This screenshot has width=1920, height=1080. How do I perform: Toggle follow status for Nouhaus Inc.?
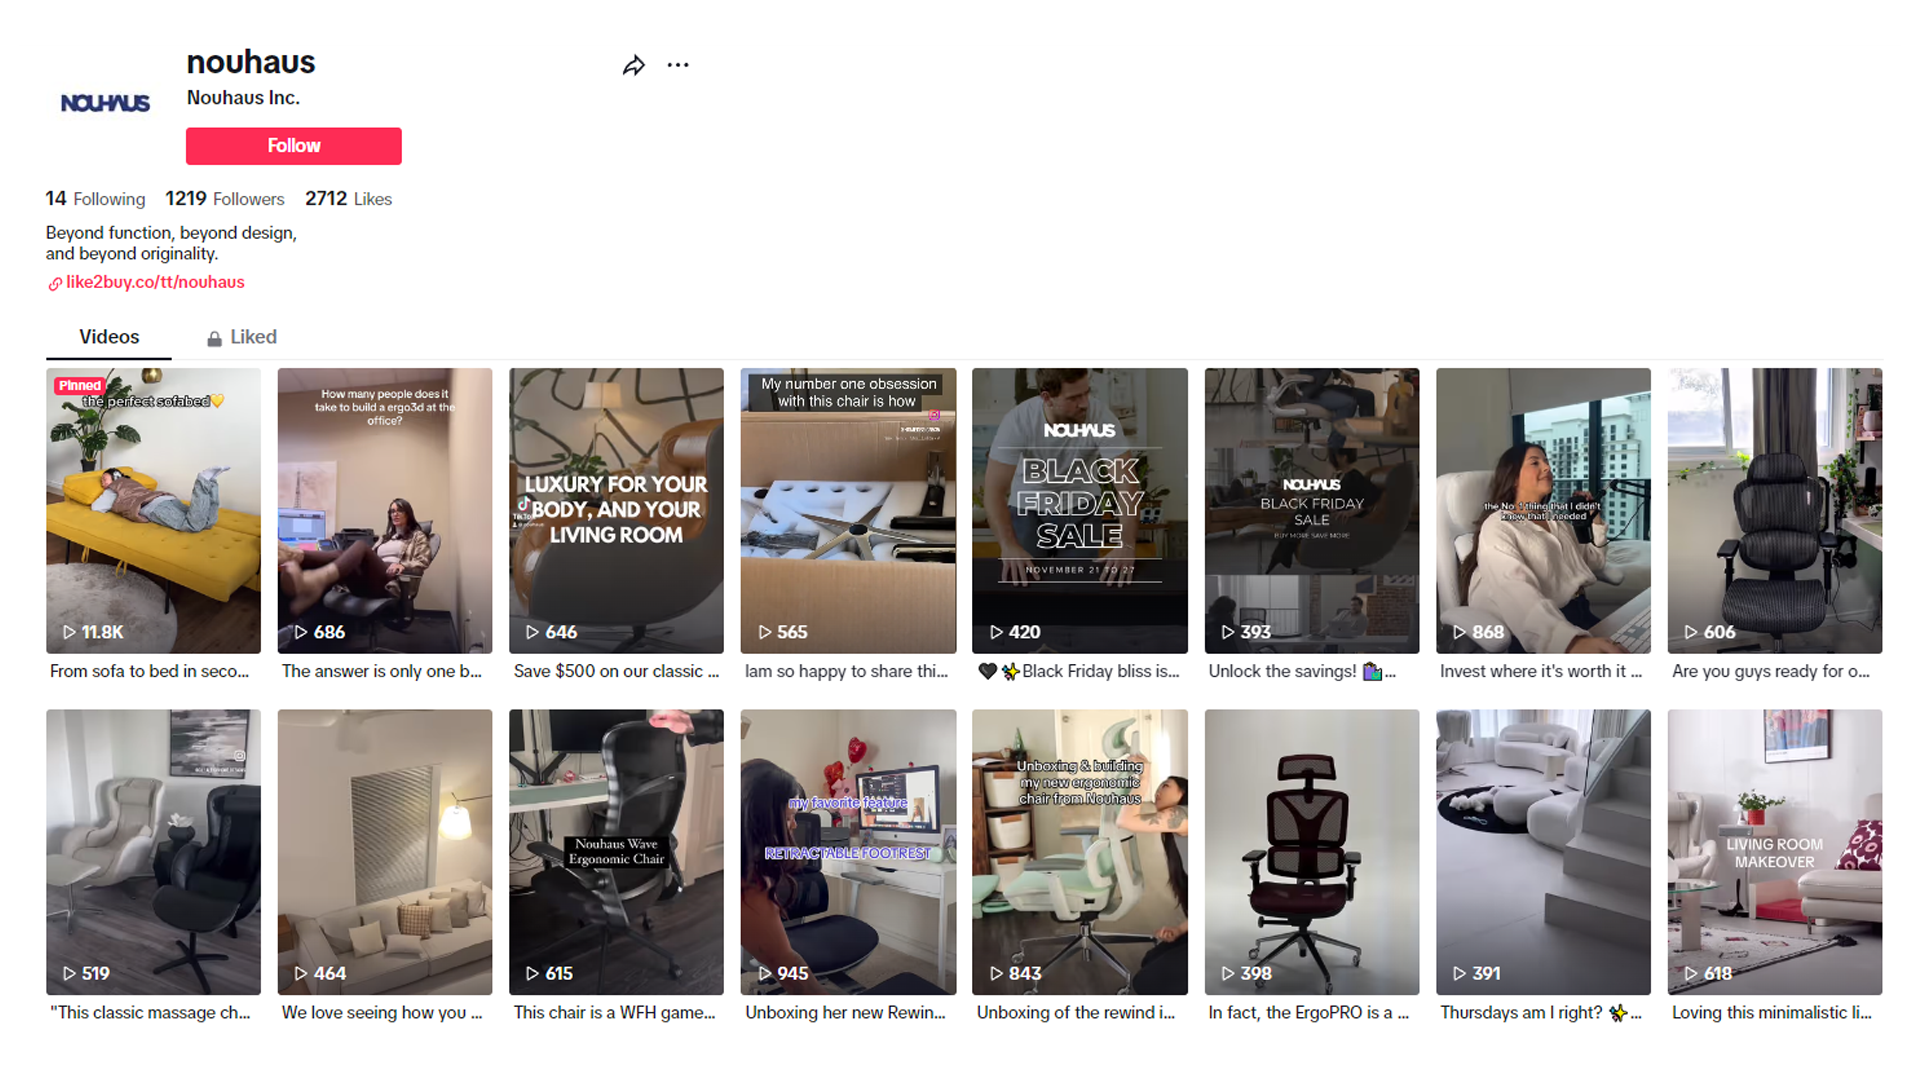tap(293, 145)
